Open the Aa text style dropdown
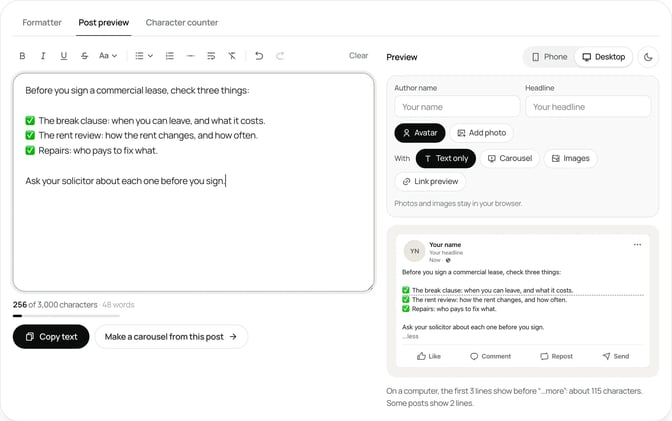The height and width of the screenshot is (421, 672). pyautogui.click(x=108, y=56)
